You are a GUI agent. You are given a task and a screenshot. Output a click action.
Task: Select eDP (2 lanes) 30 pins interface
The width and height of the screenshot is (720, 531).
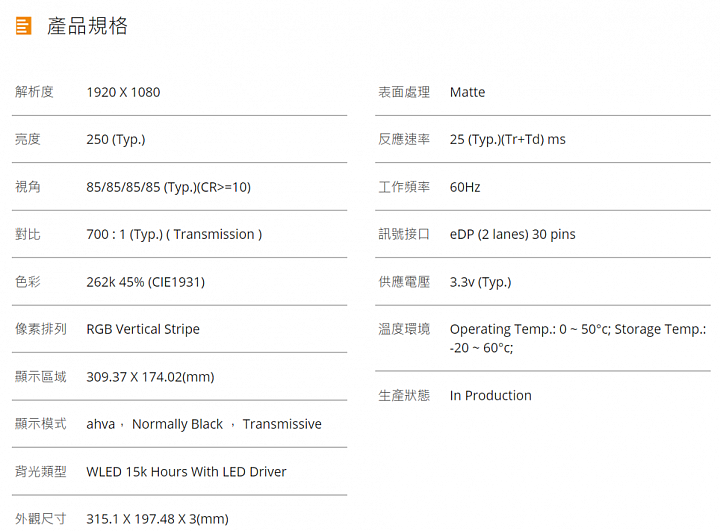click(x=512, y=234)
